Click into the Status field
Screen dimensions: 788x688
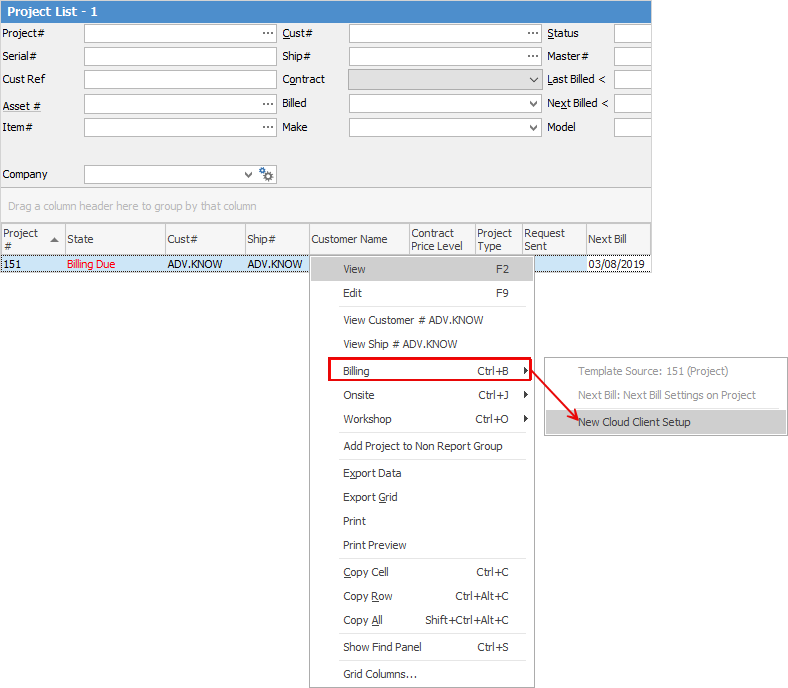pos(632,33)
